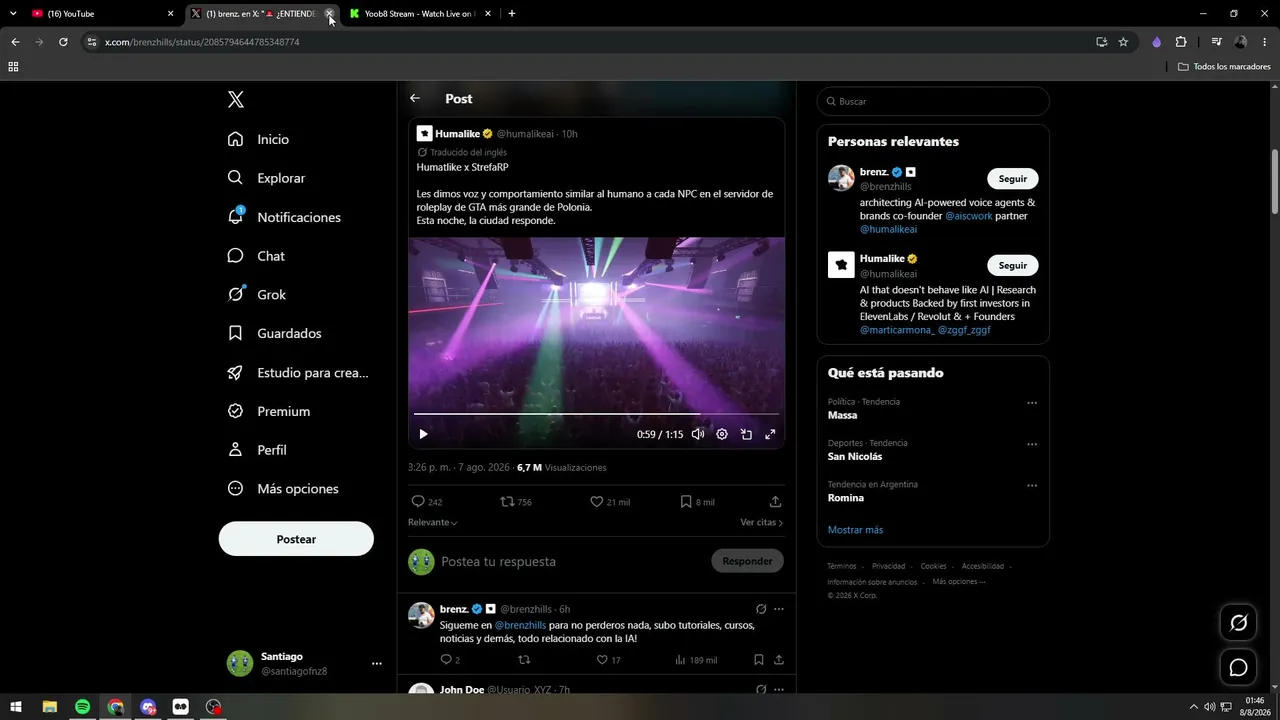Repost brenz's reply
Viewport: 1280px width, 720px height.
(x=523, y=660)
